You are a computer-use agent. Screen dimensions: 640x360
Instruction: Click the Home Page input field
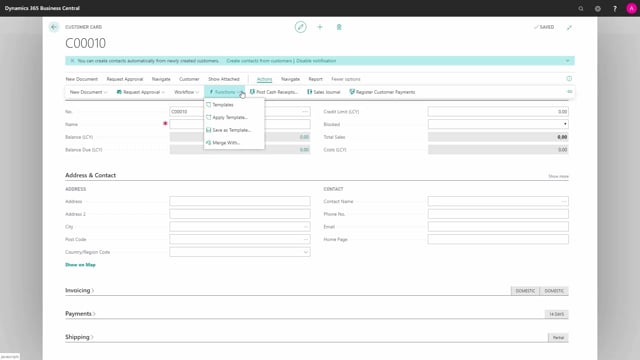click(x=498, y=239)
